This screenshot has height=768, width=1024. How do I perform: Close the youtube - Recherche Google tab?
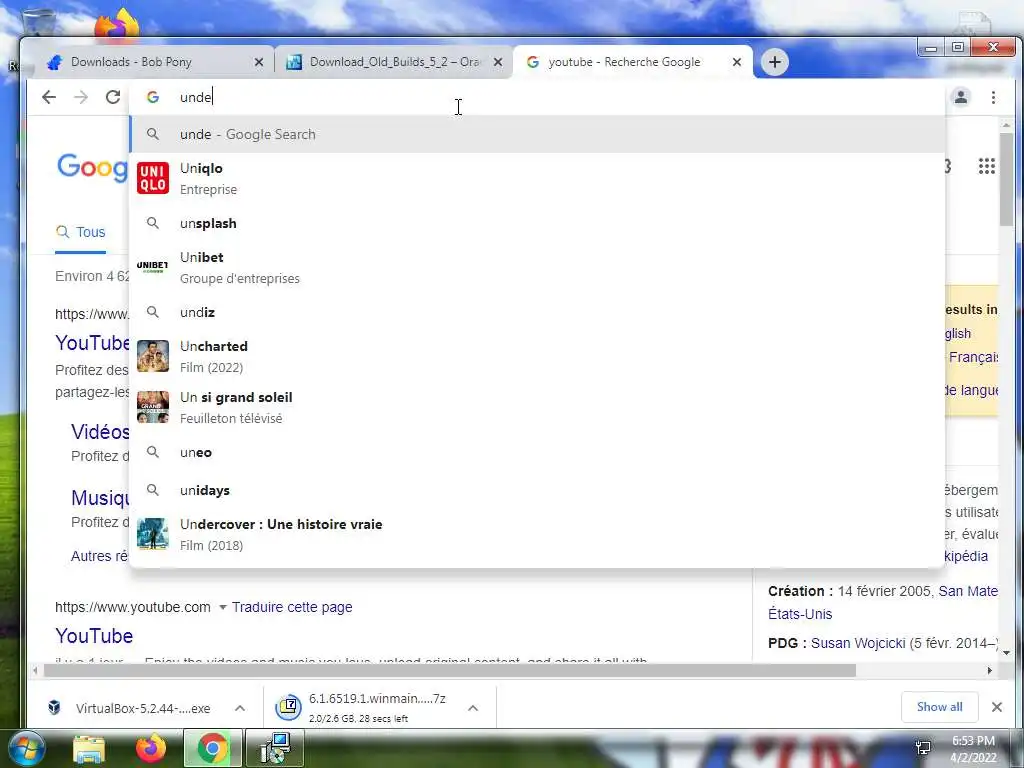click(x=737, y=62)
